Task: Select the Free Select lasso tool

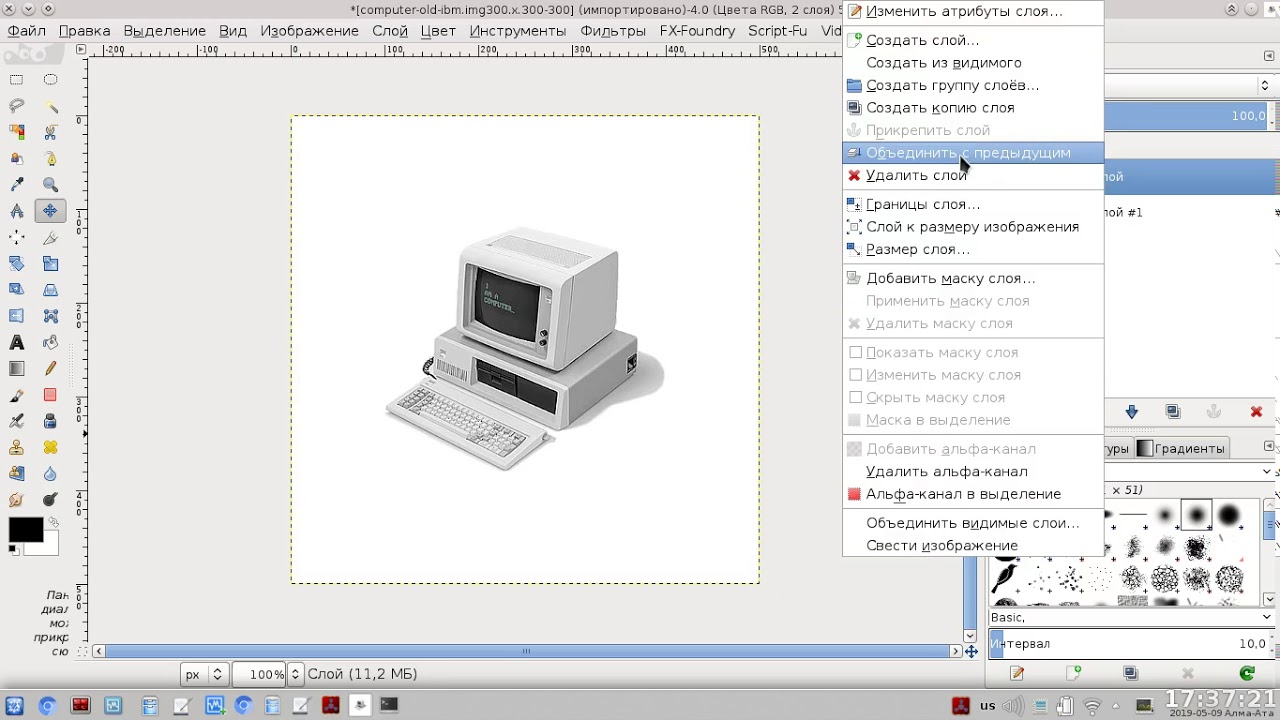Action: click(x=17, y=106)
